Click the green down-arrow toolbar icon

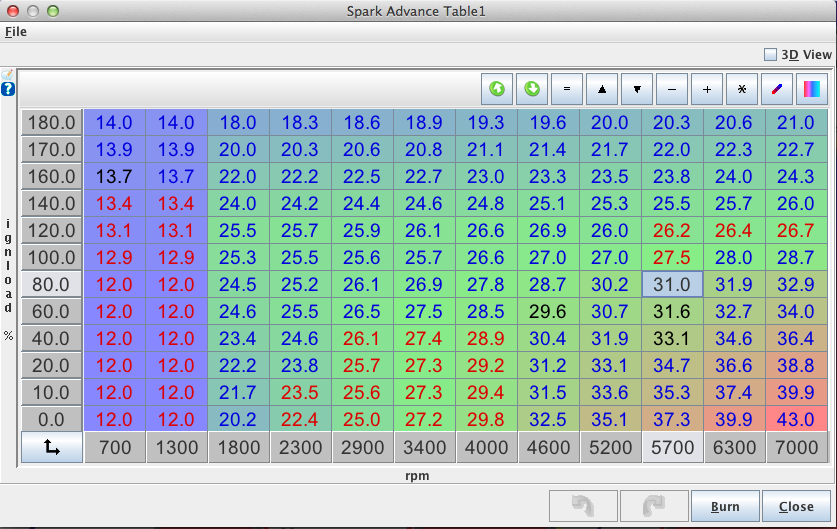pyautogui.click(x=532, y=89)
